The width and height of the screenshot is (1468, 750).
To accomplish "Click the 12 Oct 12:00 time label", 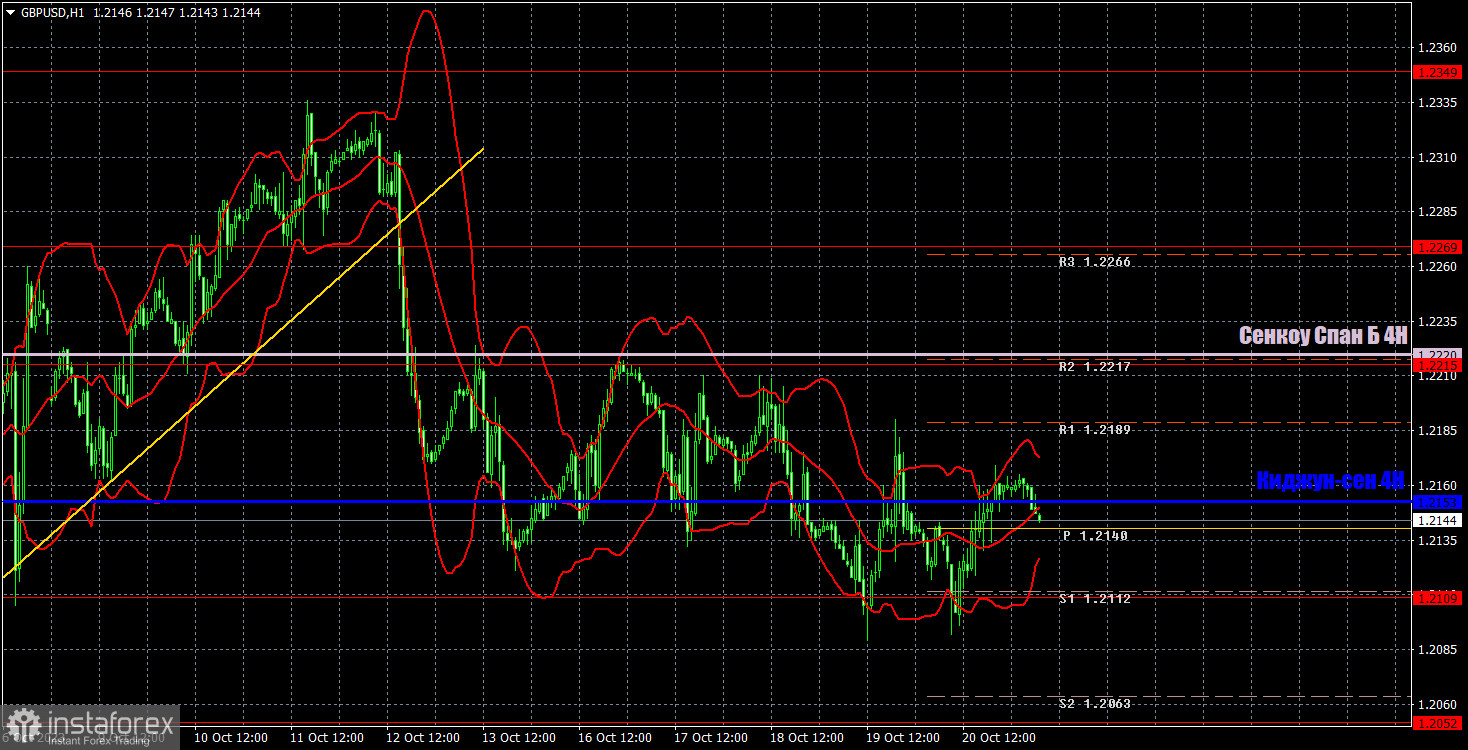I will [x=422, y=738].
